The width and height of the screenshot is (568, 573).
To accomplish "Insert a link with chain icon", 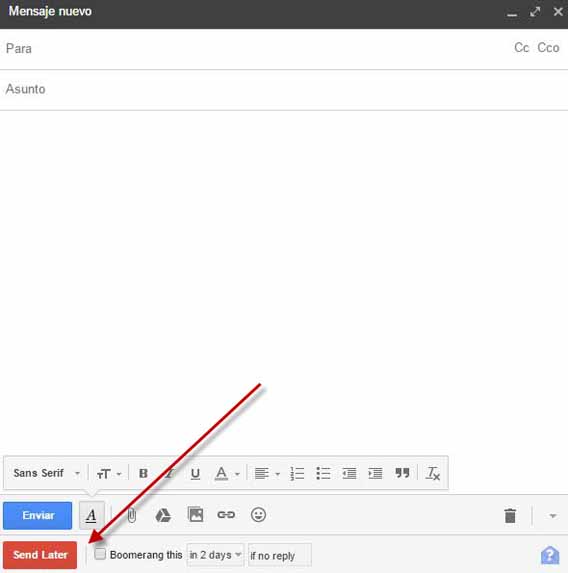I will point(226,515).
